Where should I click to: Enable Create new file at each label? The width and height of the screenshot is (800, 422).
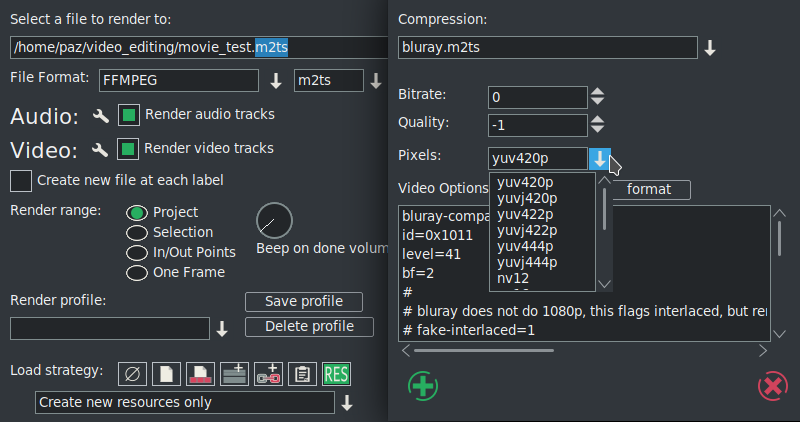20,181
